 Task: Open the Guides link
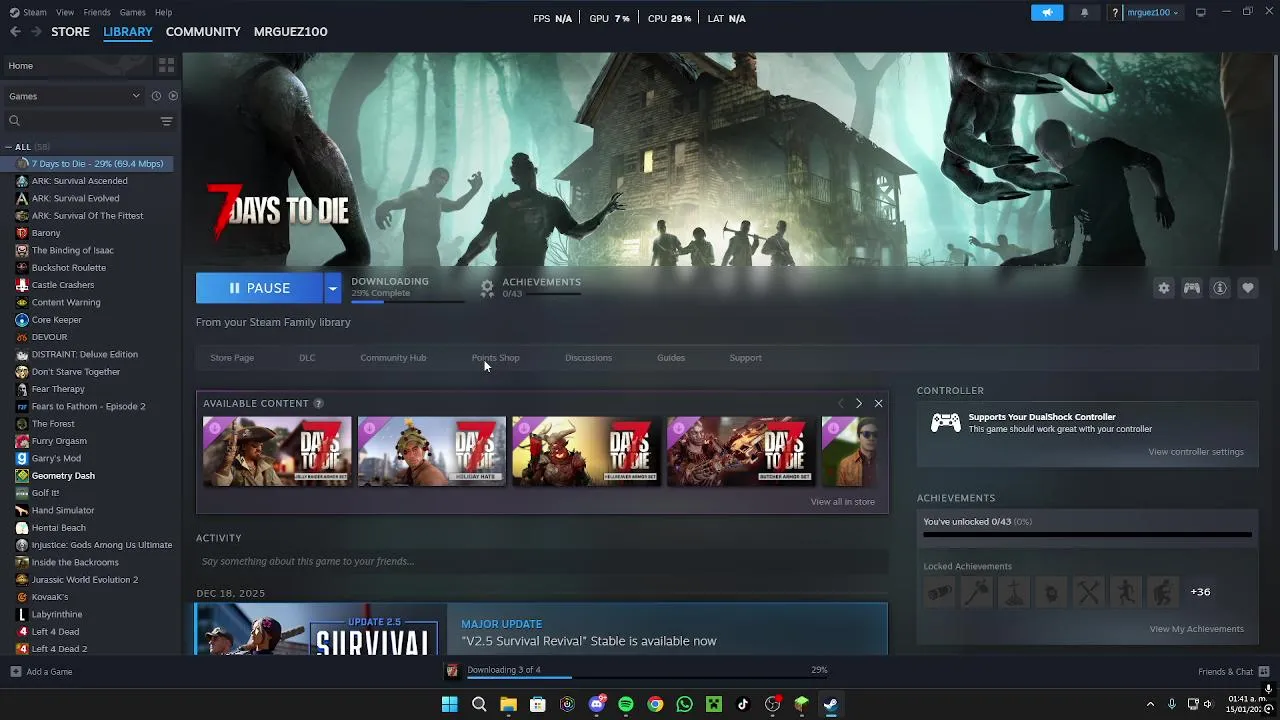(671, 358)
